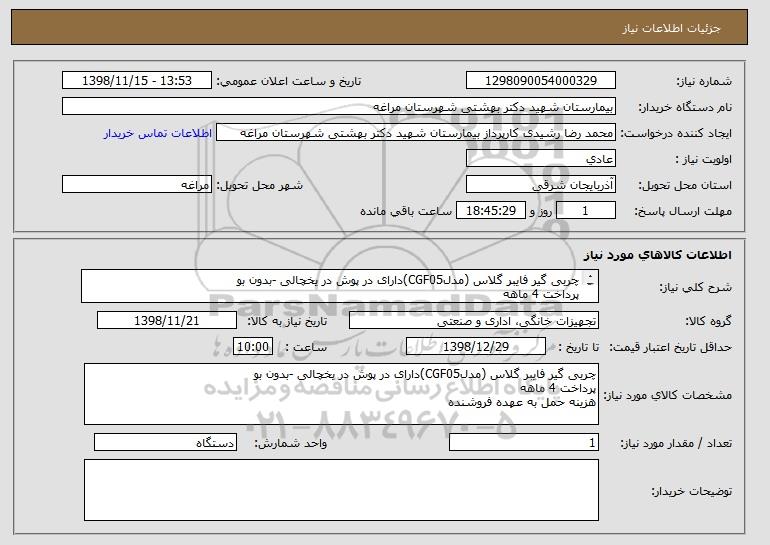Click the گروه کالا field تجهیزات خانگی
770x545 pixels.
[474, 321]
